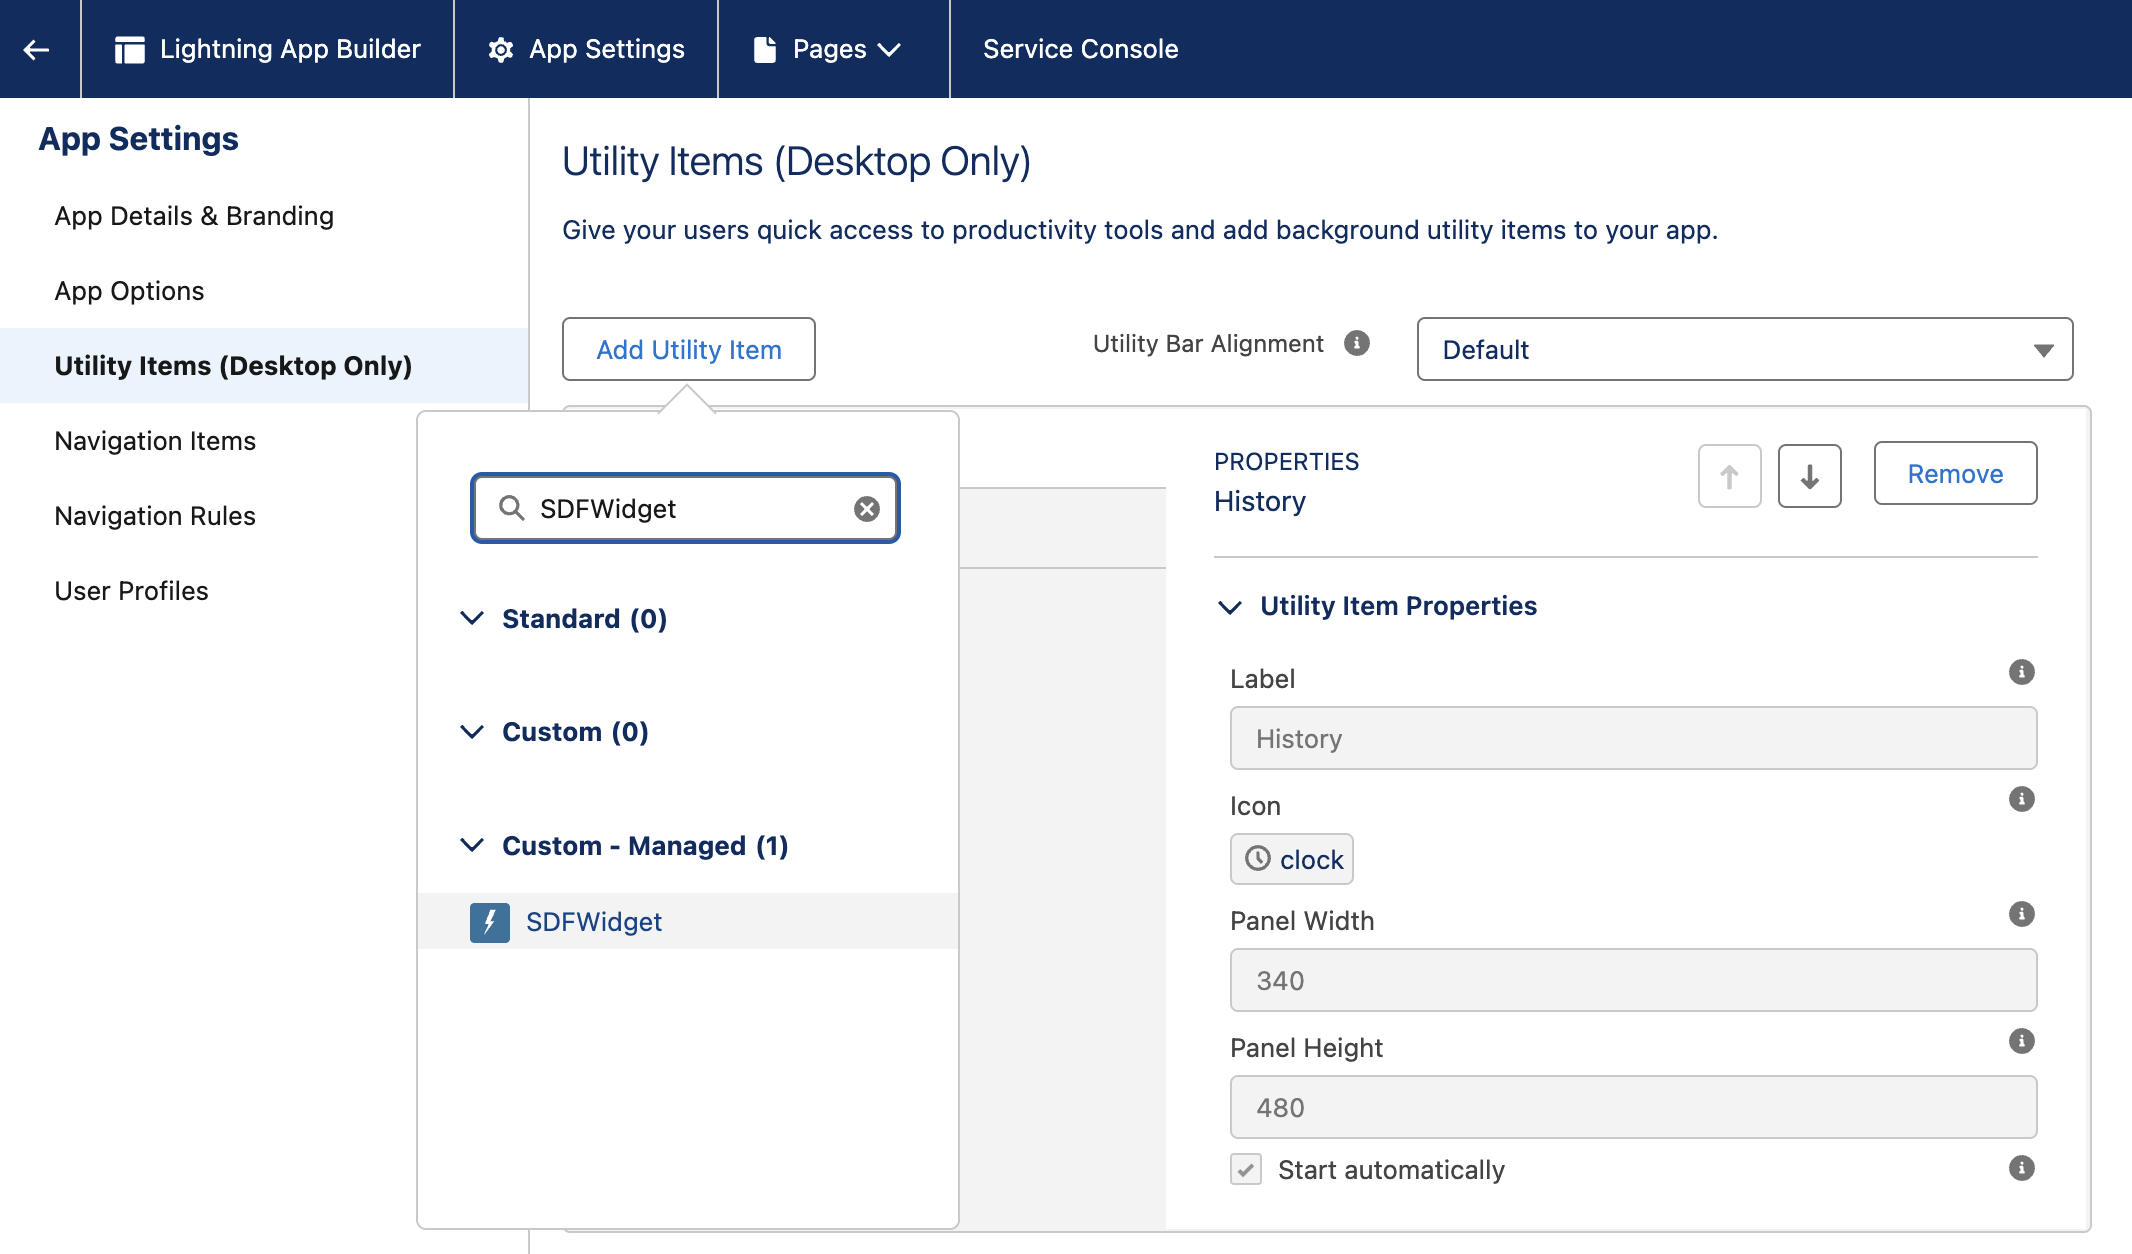
Task: Select Utility Items (Desktop Only)
Action: tap(264, 366)
